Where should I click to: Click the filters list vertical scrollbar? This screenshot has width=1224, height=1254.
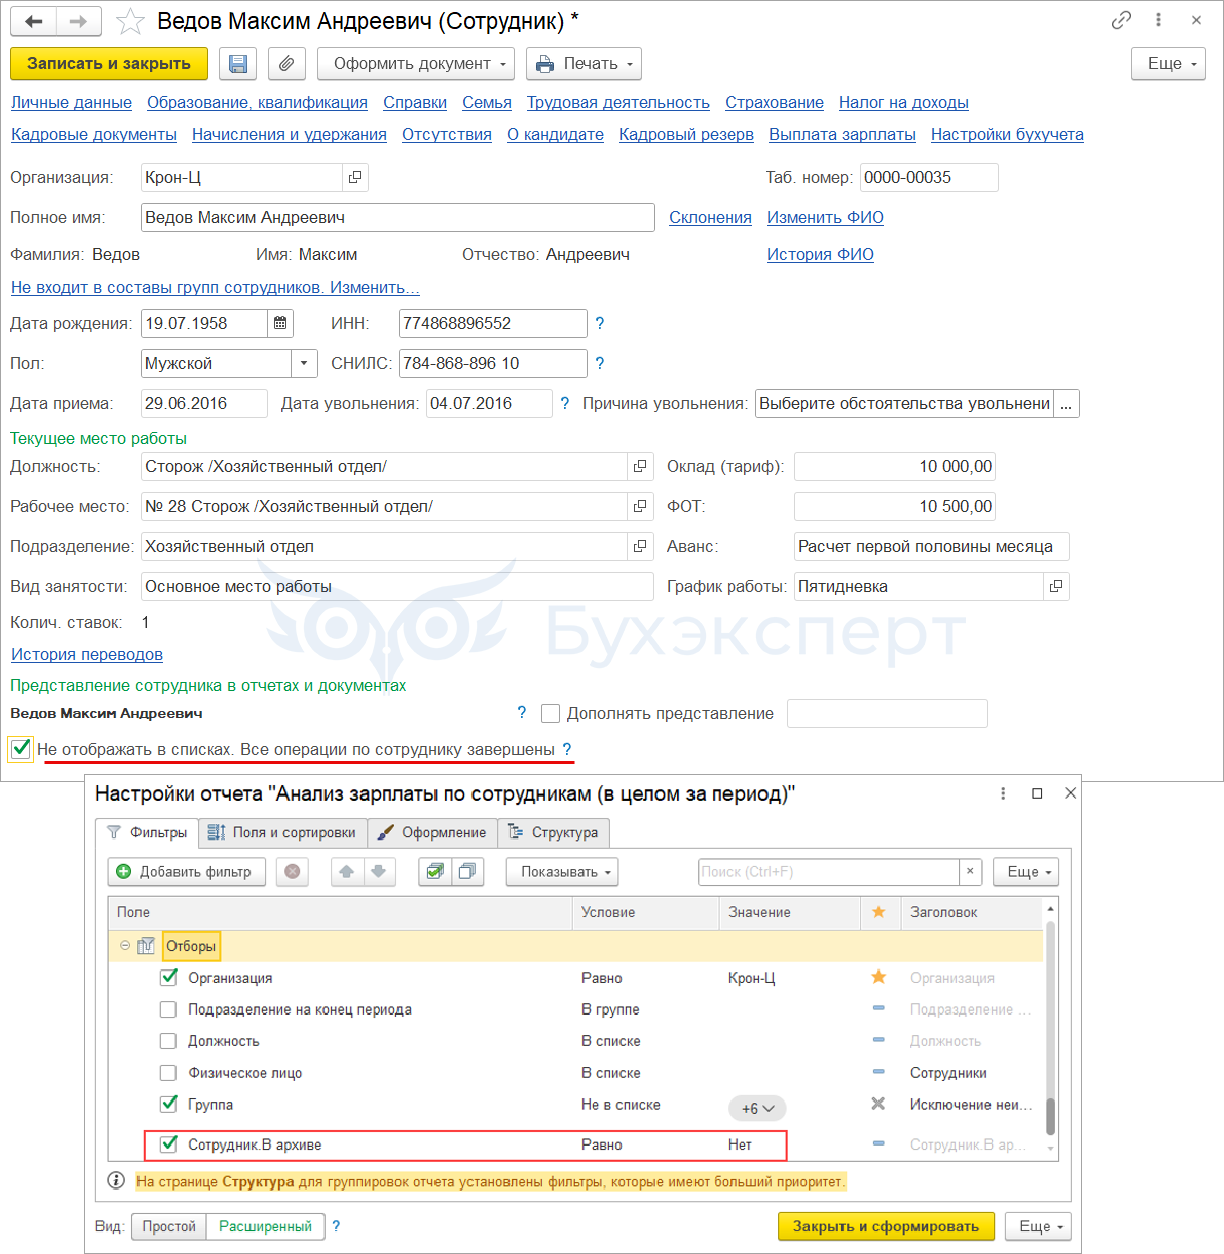pos(1050,1030)
